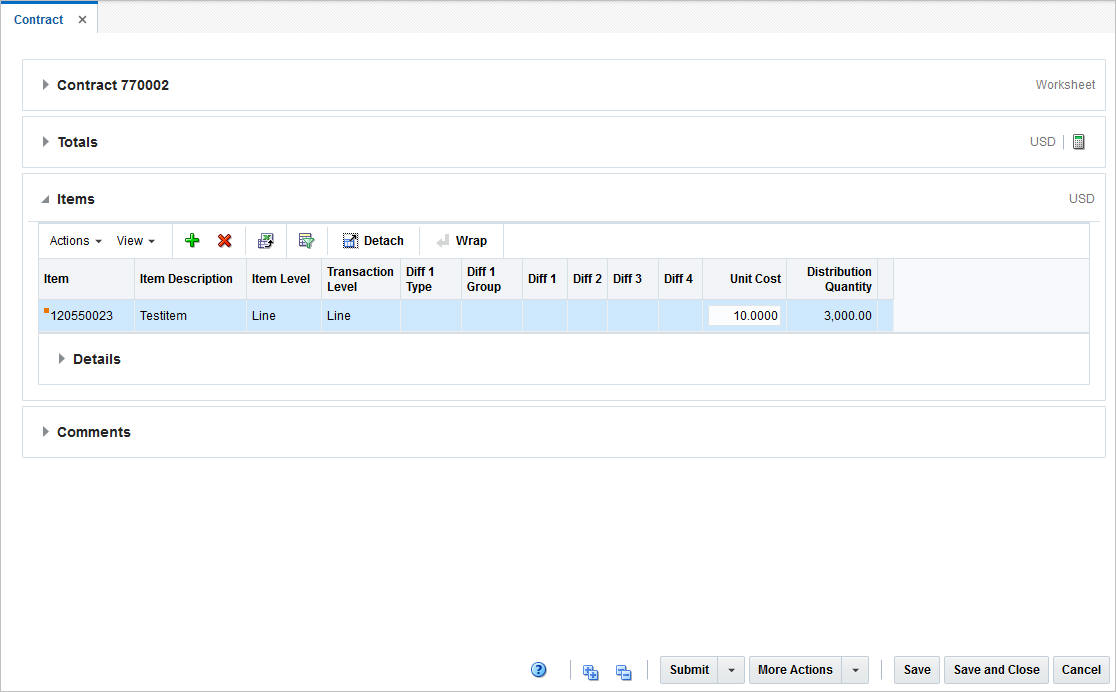Viewport: 1116px width, 692px height.
Task: Click Save and Close
Action: (x=996, y=670)
